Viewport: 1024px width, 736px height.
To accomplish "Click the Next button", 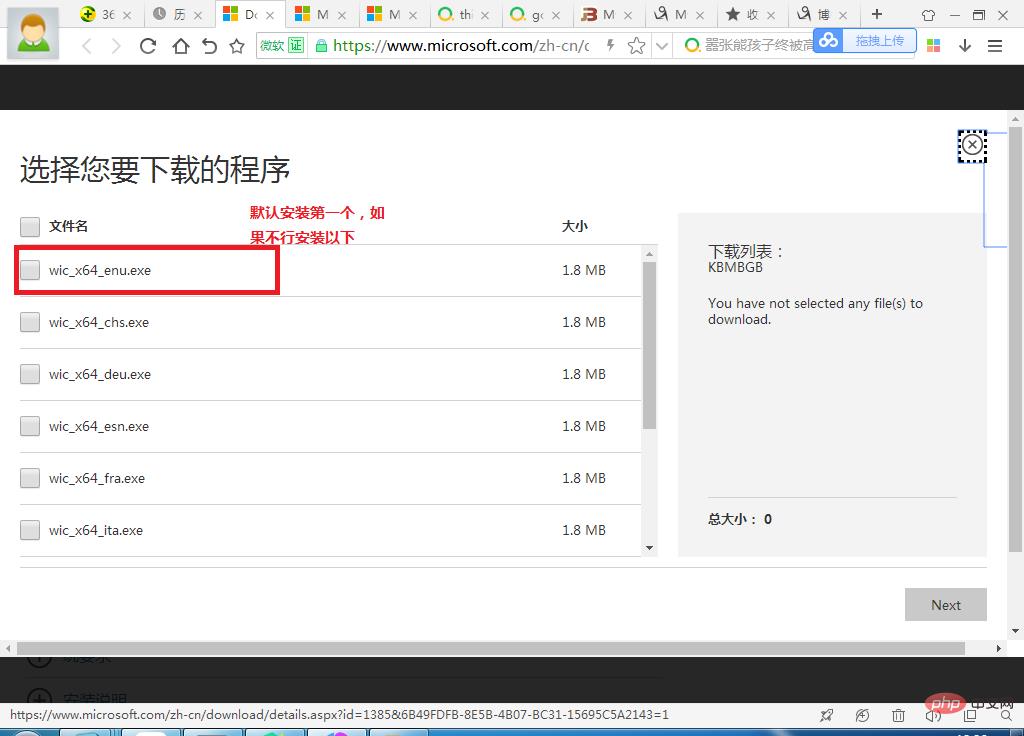I will pos(945,605).
